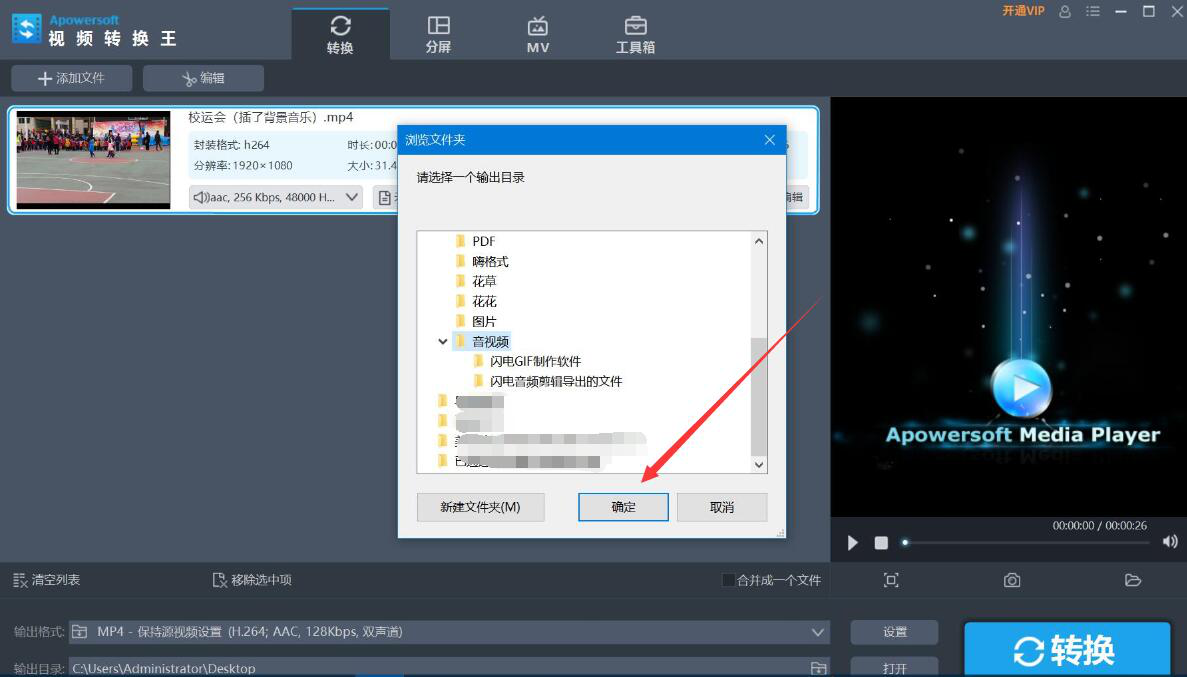
Task: Click 移除选中项
Action: 252,580
